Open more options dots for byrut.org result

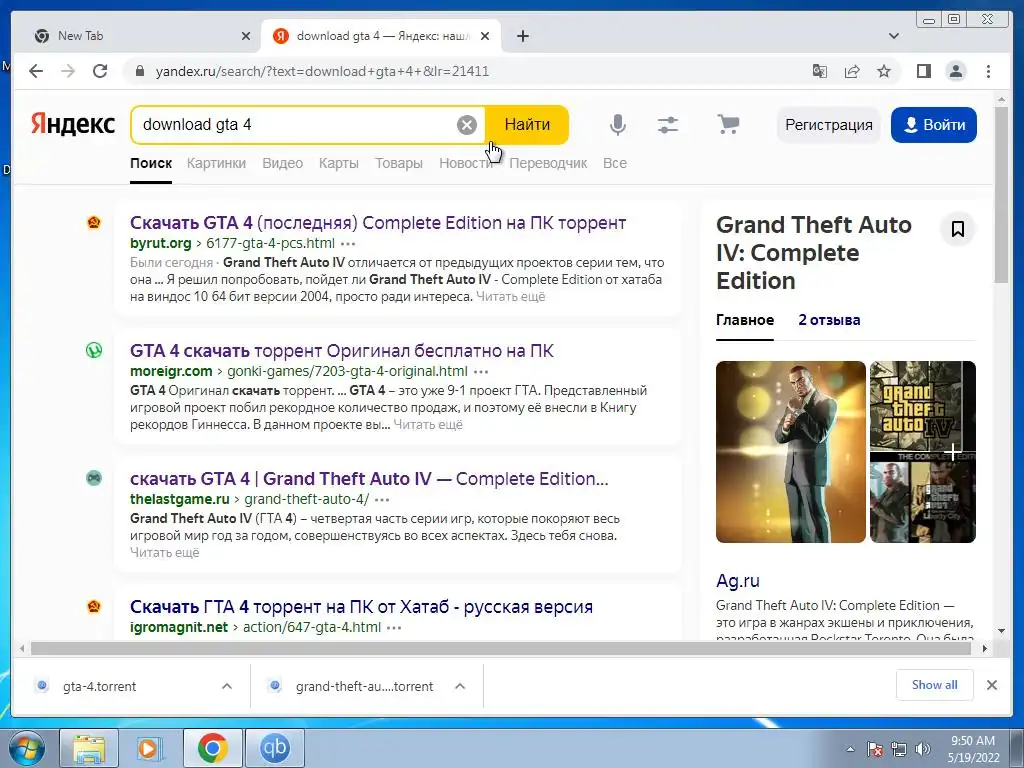click(x=348, y=244)
